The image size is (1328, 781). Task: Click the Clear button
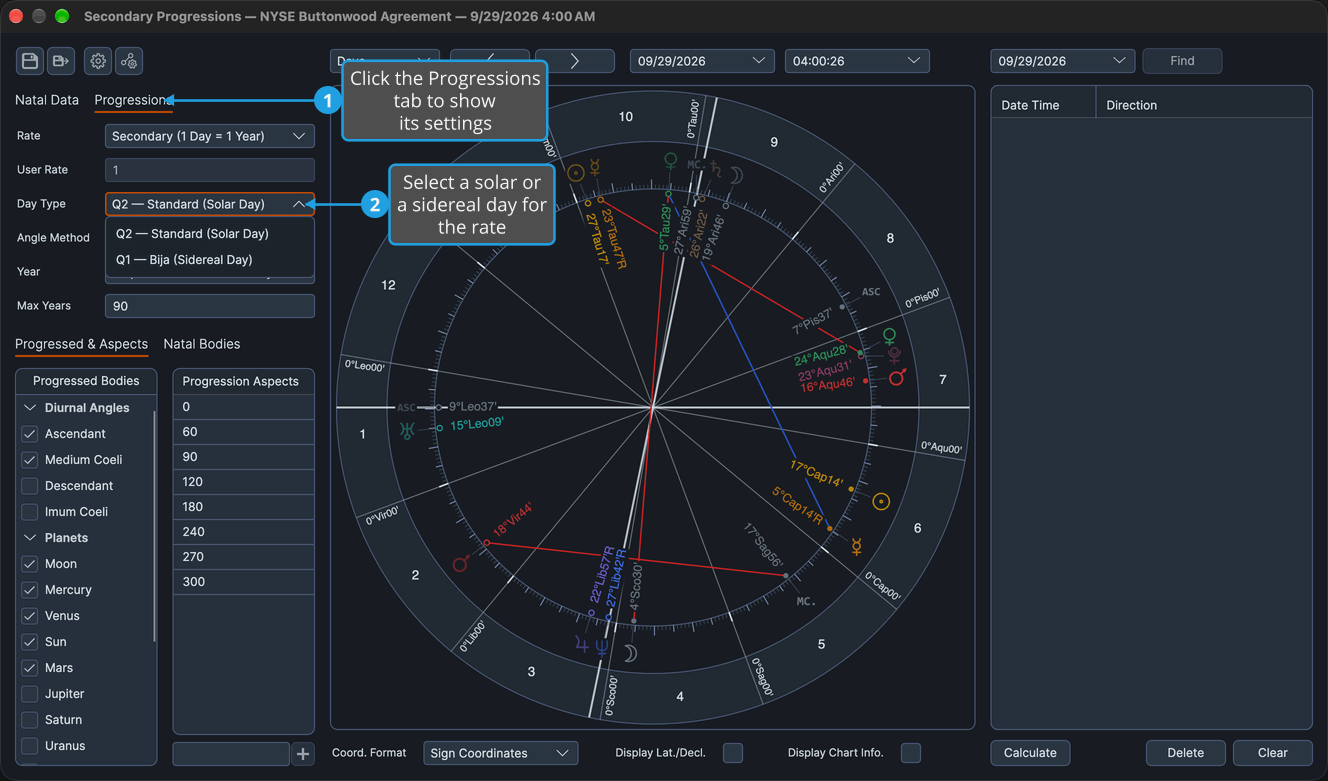pyautogui.click(x=1272, y=753)
